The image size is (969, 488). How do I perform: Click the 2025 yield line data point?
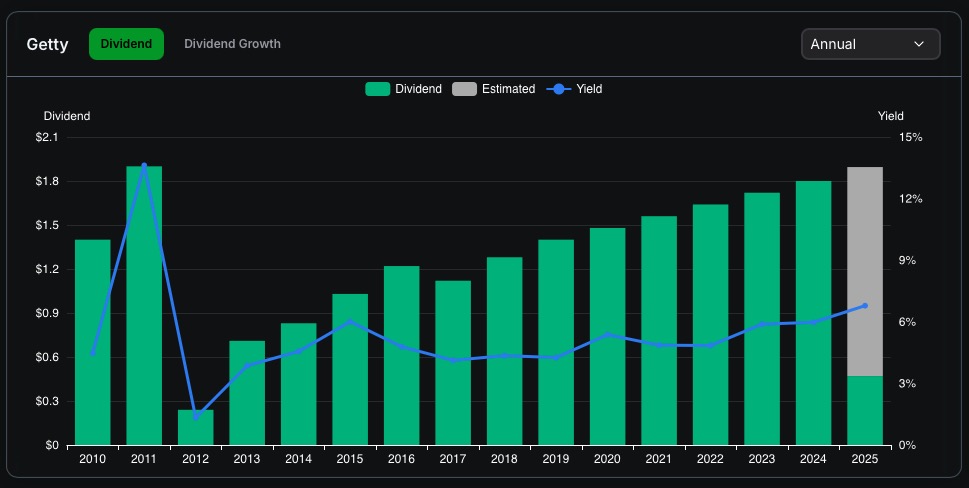click(865, 306)
